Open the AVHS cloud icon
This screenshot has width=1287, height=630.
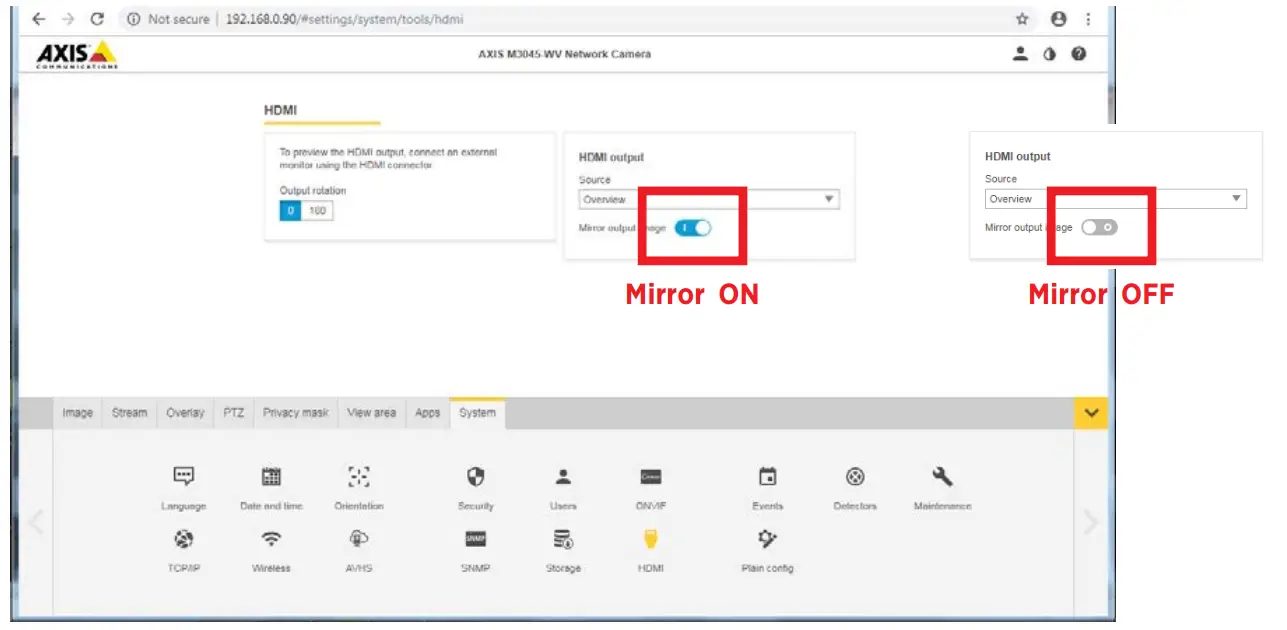click(359, 539)
